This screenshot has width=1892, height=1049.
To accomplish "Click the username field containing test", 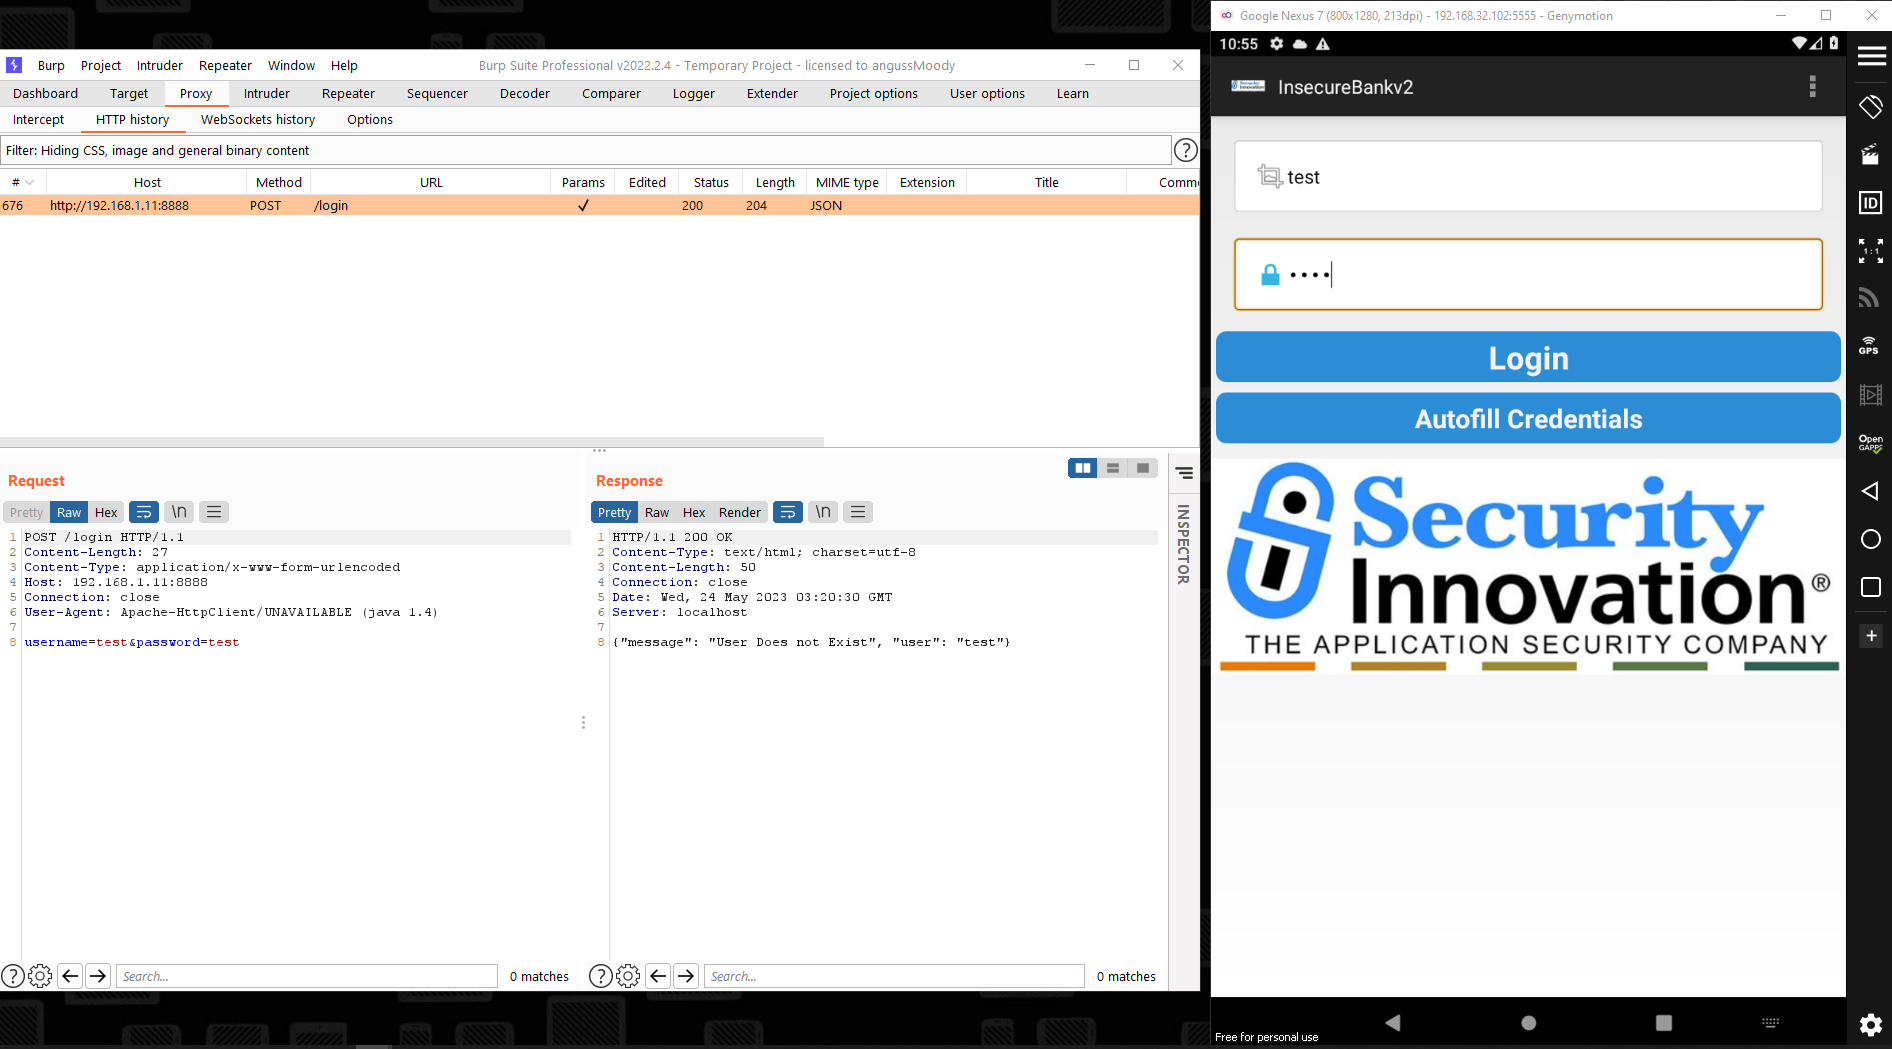I will tap(1528, 176).
